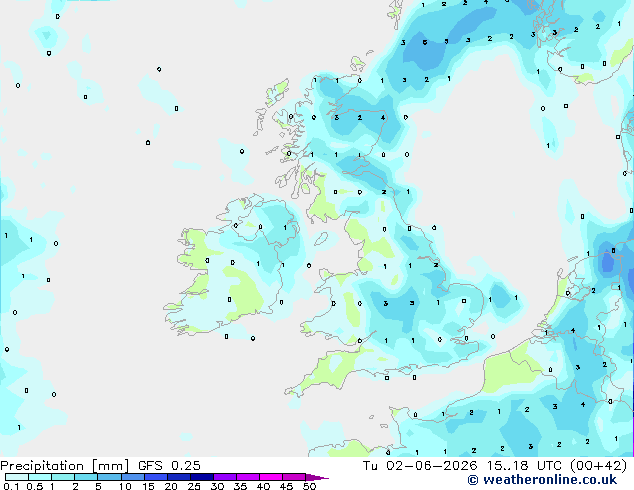Click the 'Precipitation [mm]' title text
Image resolution: width=634 pixels, height=490 pixels.
tap(65, 466)
